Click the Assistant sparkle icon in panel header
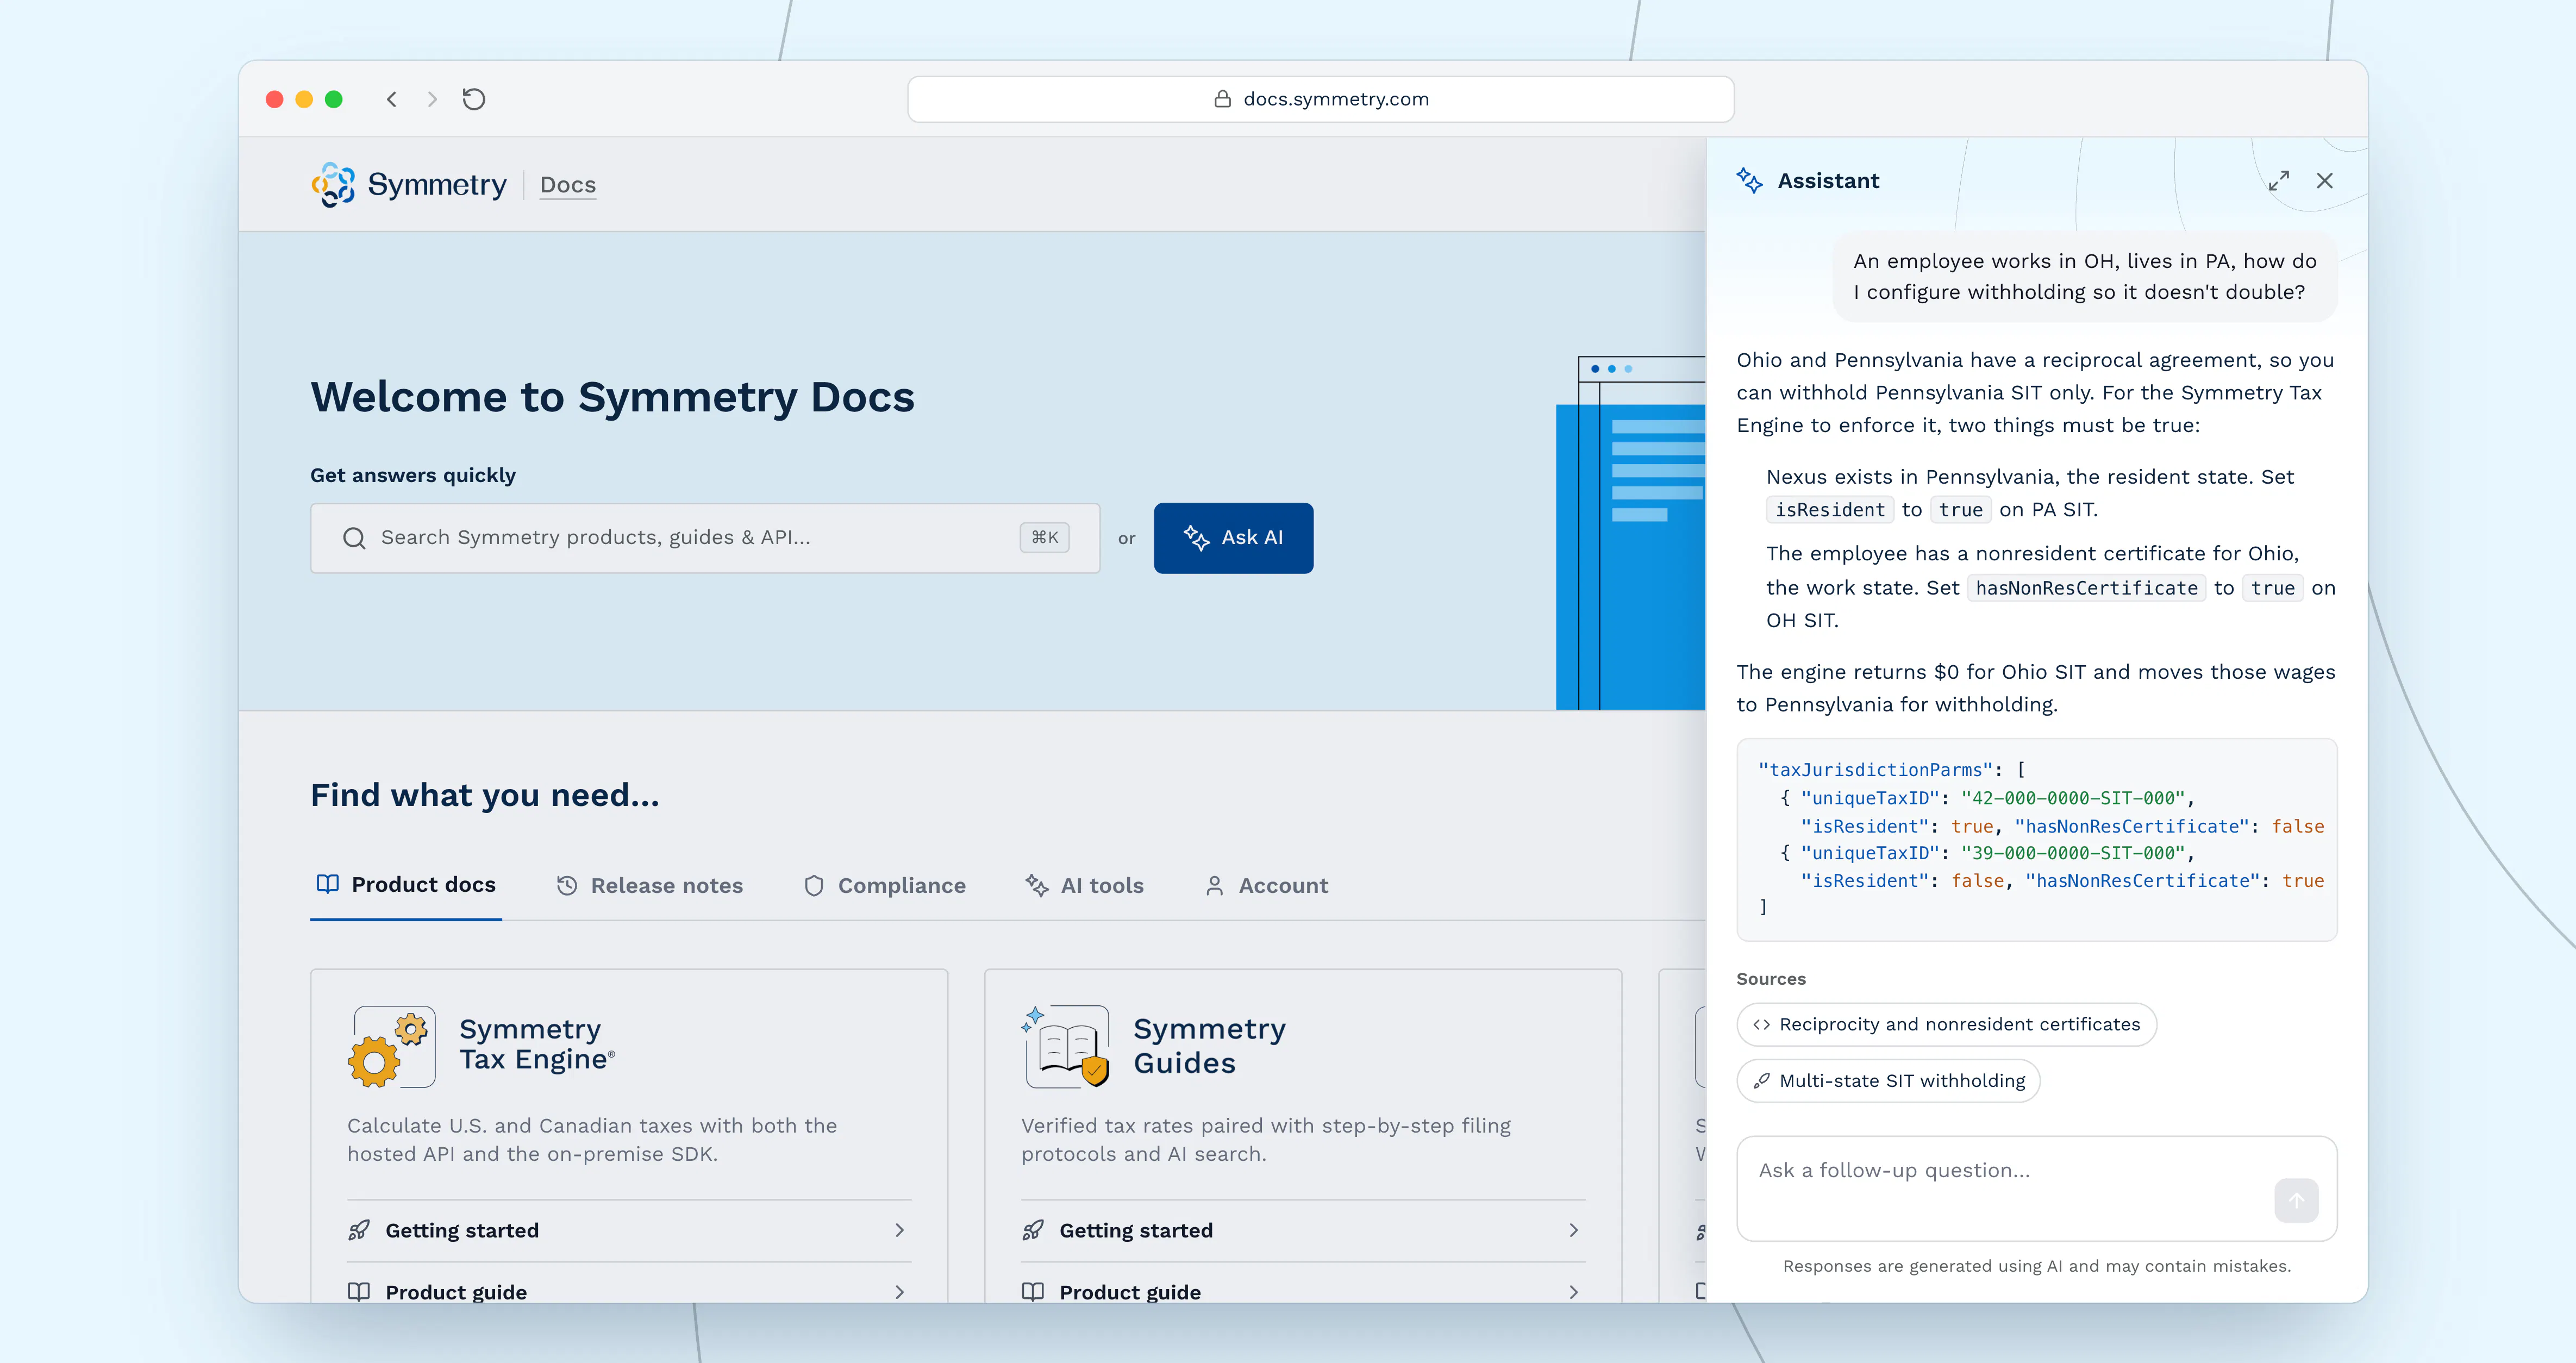2576x1363 pixels. [x=1750, y=181]
